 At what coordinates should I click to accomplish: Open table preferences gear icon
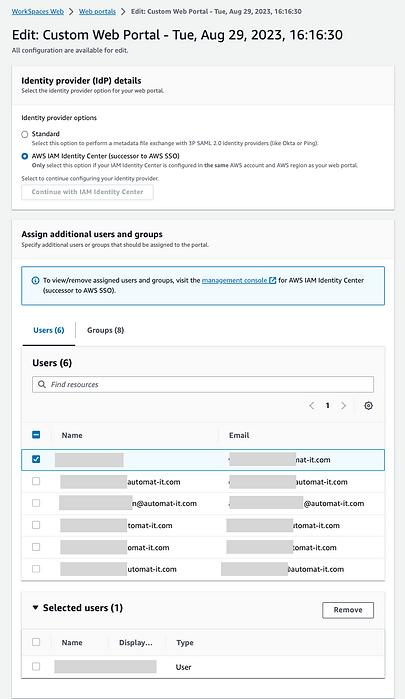point(368,406)
